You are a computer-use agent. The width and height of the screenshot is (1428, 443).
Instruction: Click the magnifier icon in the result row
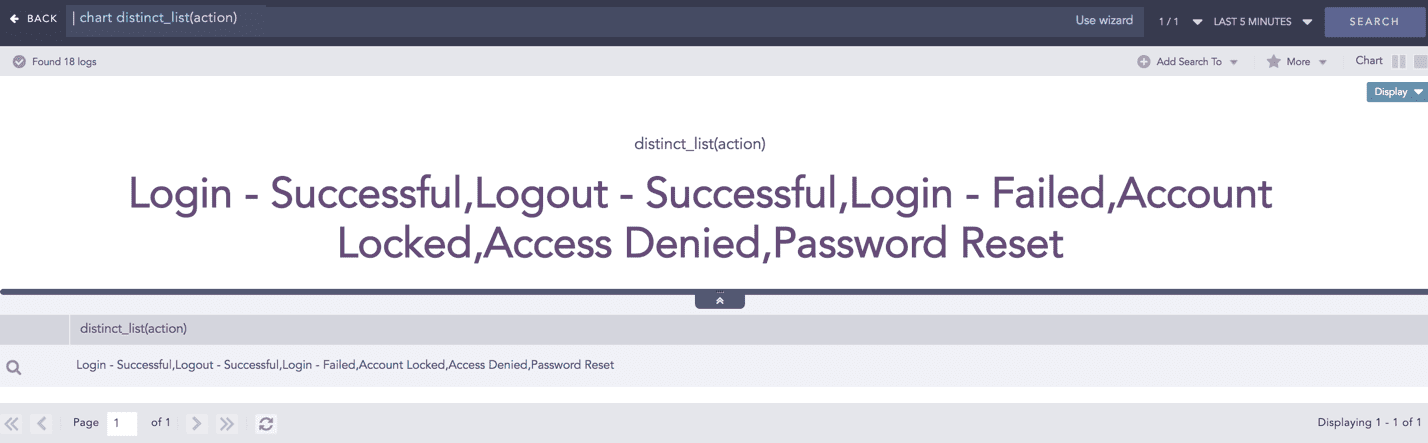14,367
